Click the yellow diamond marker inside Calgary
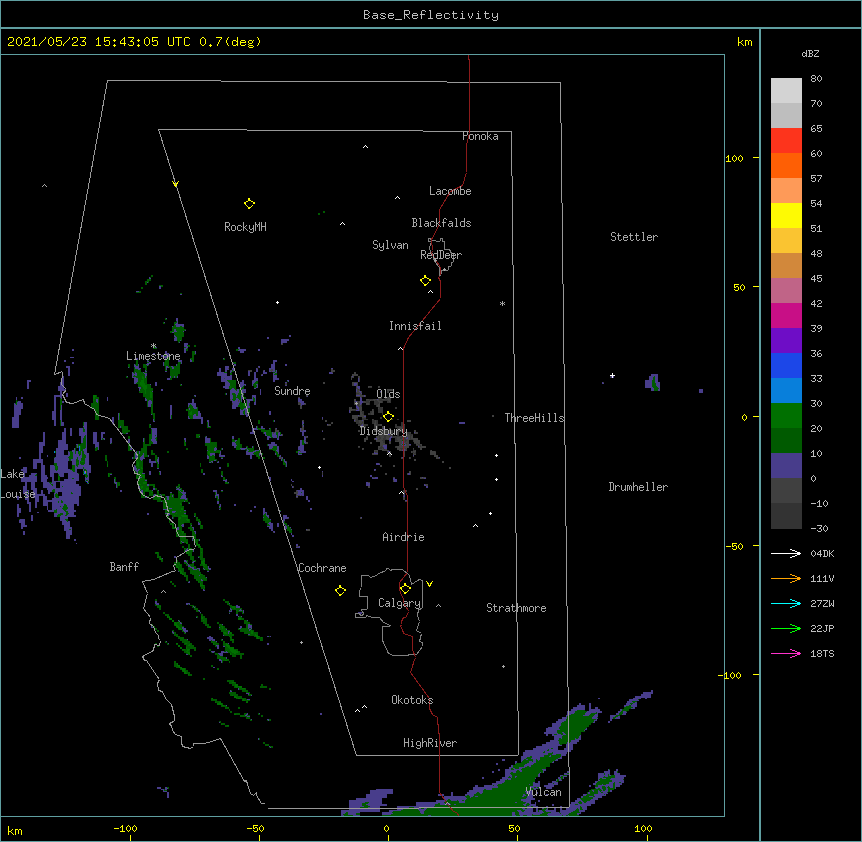The width and height of the screenshot is (862, 842). click(x=405, y=589)
